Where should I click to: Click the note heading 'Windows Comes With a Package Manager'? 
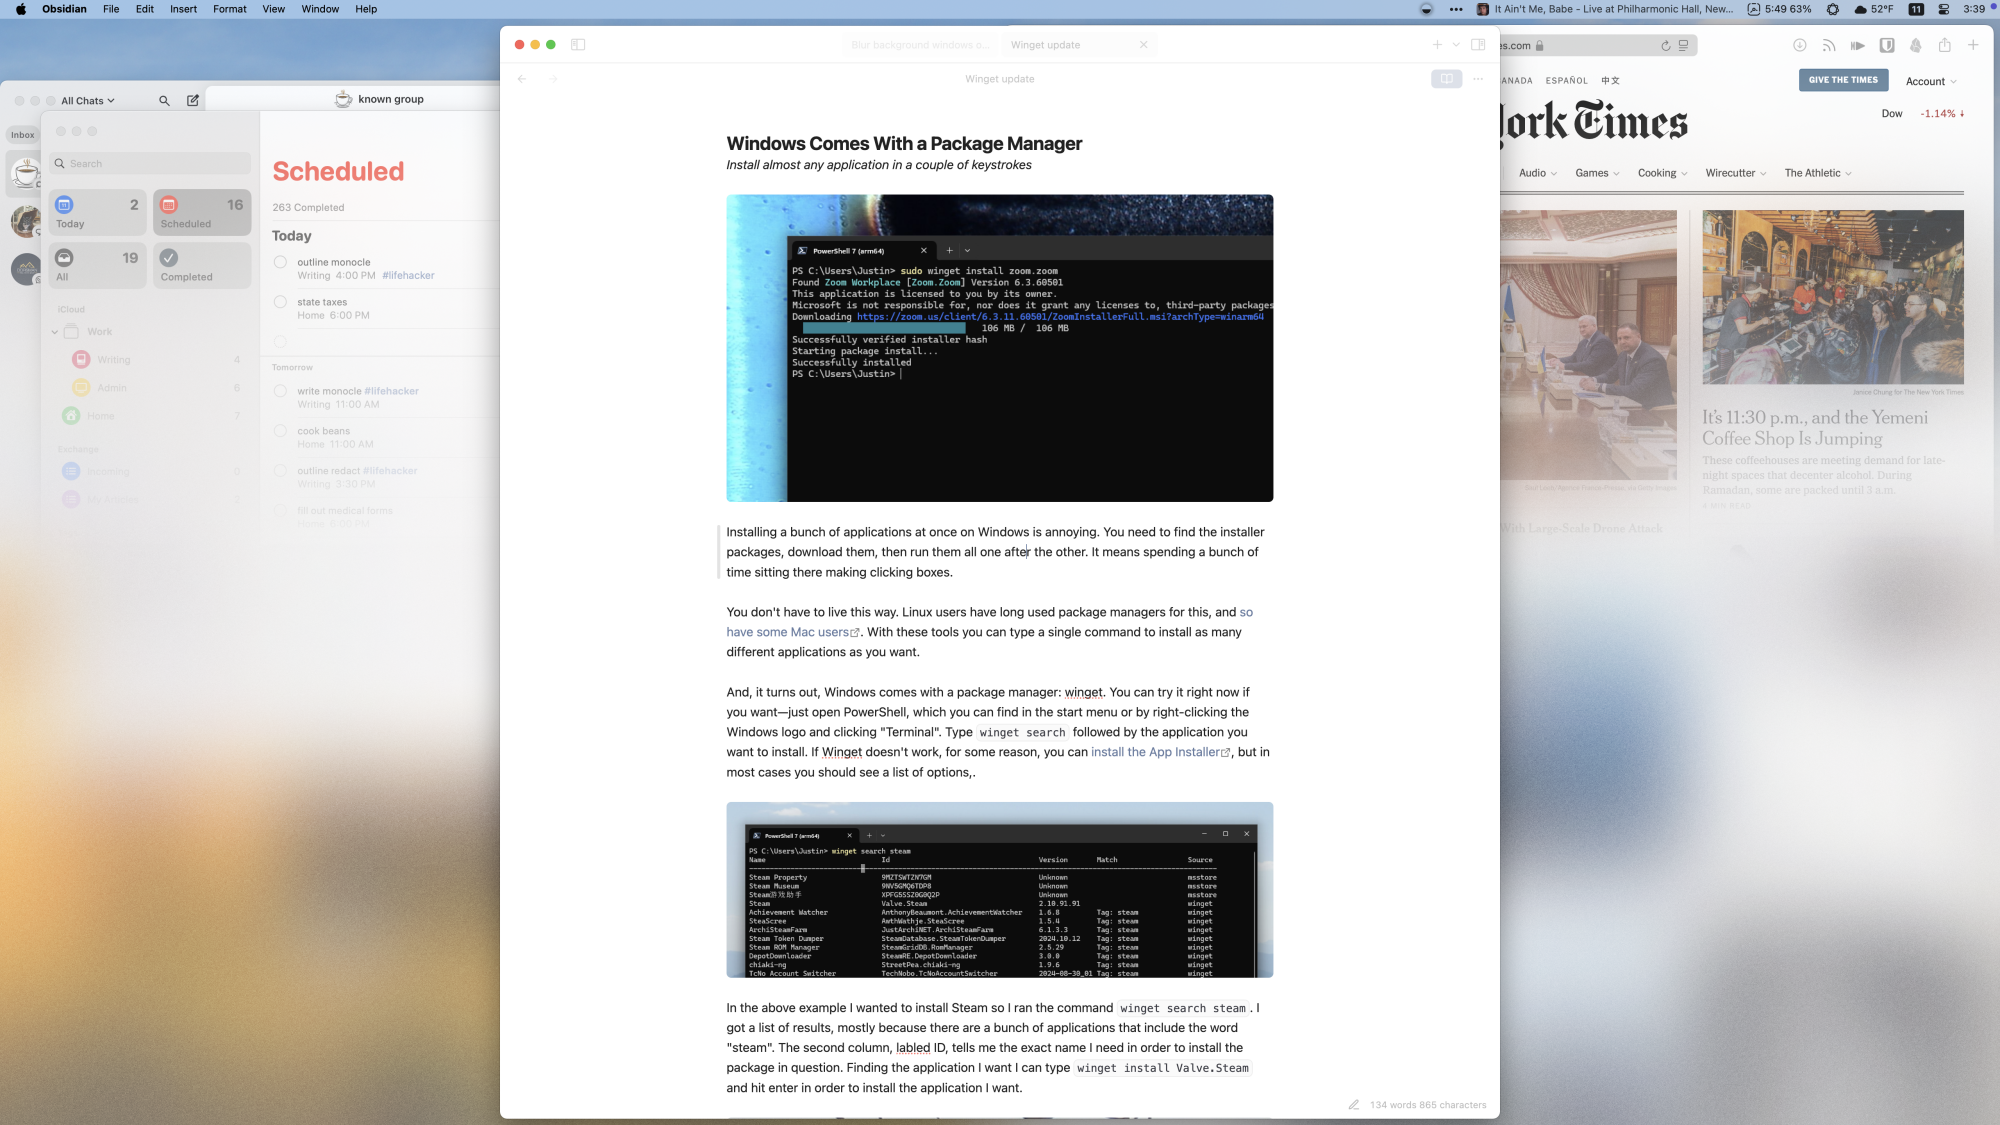click(904, 143)
